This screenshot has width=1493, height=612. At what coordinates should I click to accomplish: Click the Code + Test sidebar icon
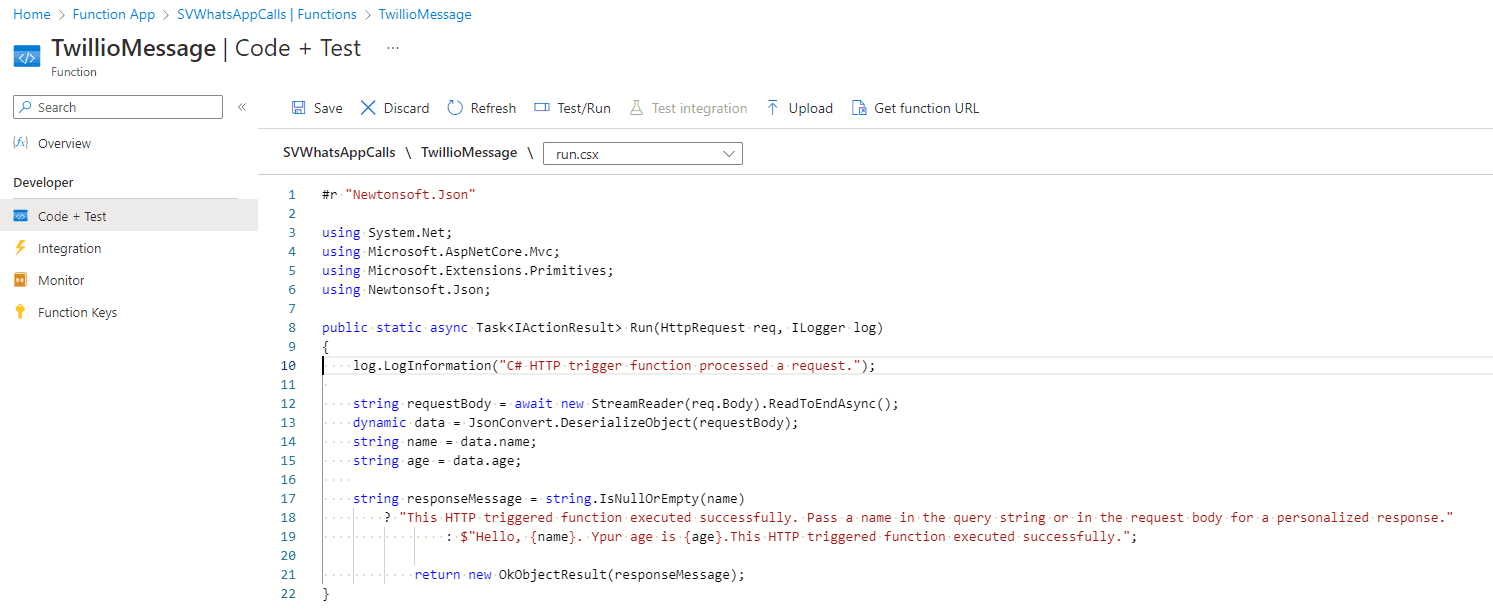point(20,216)
